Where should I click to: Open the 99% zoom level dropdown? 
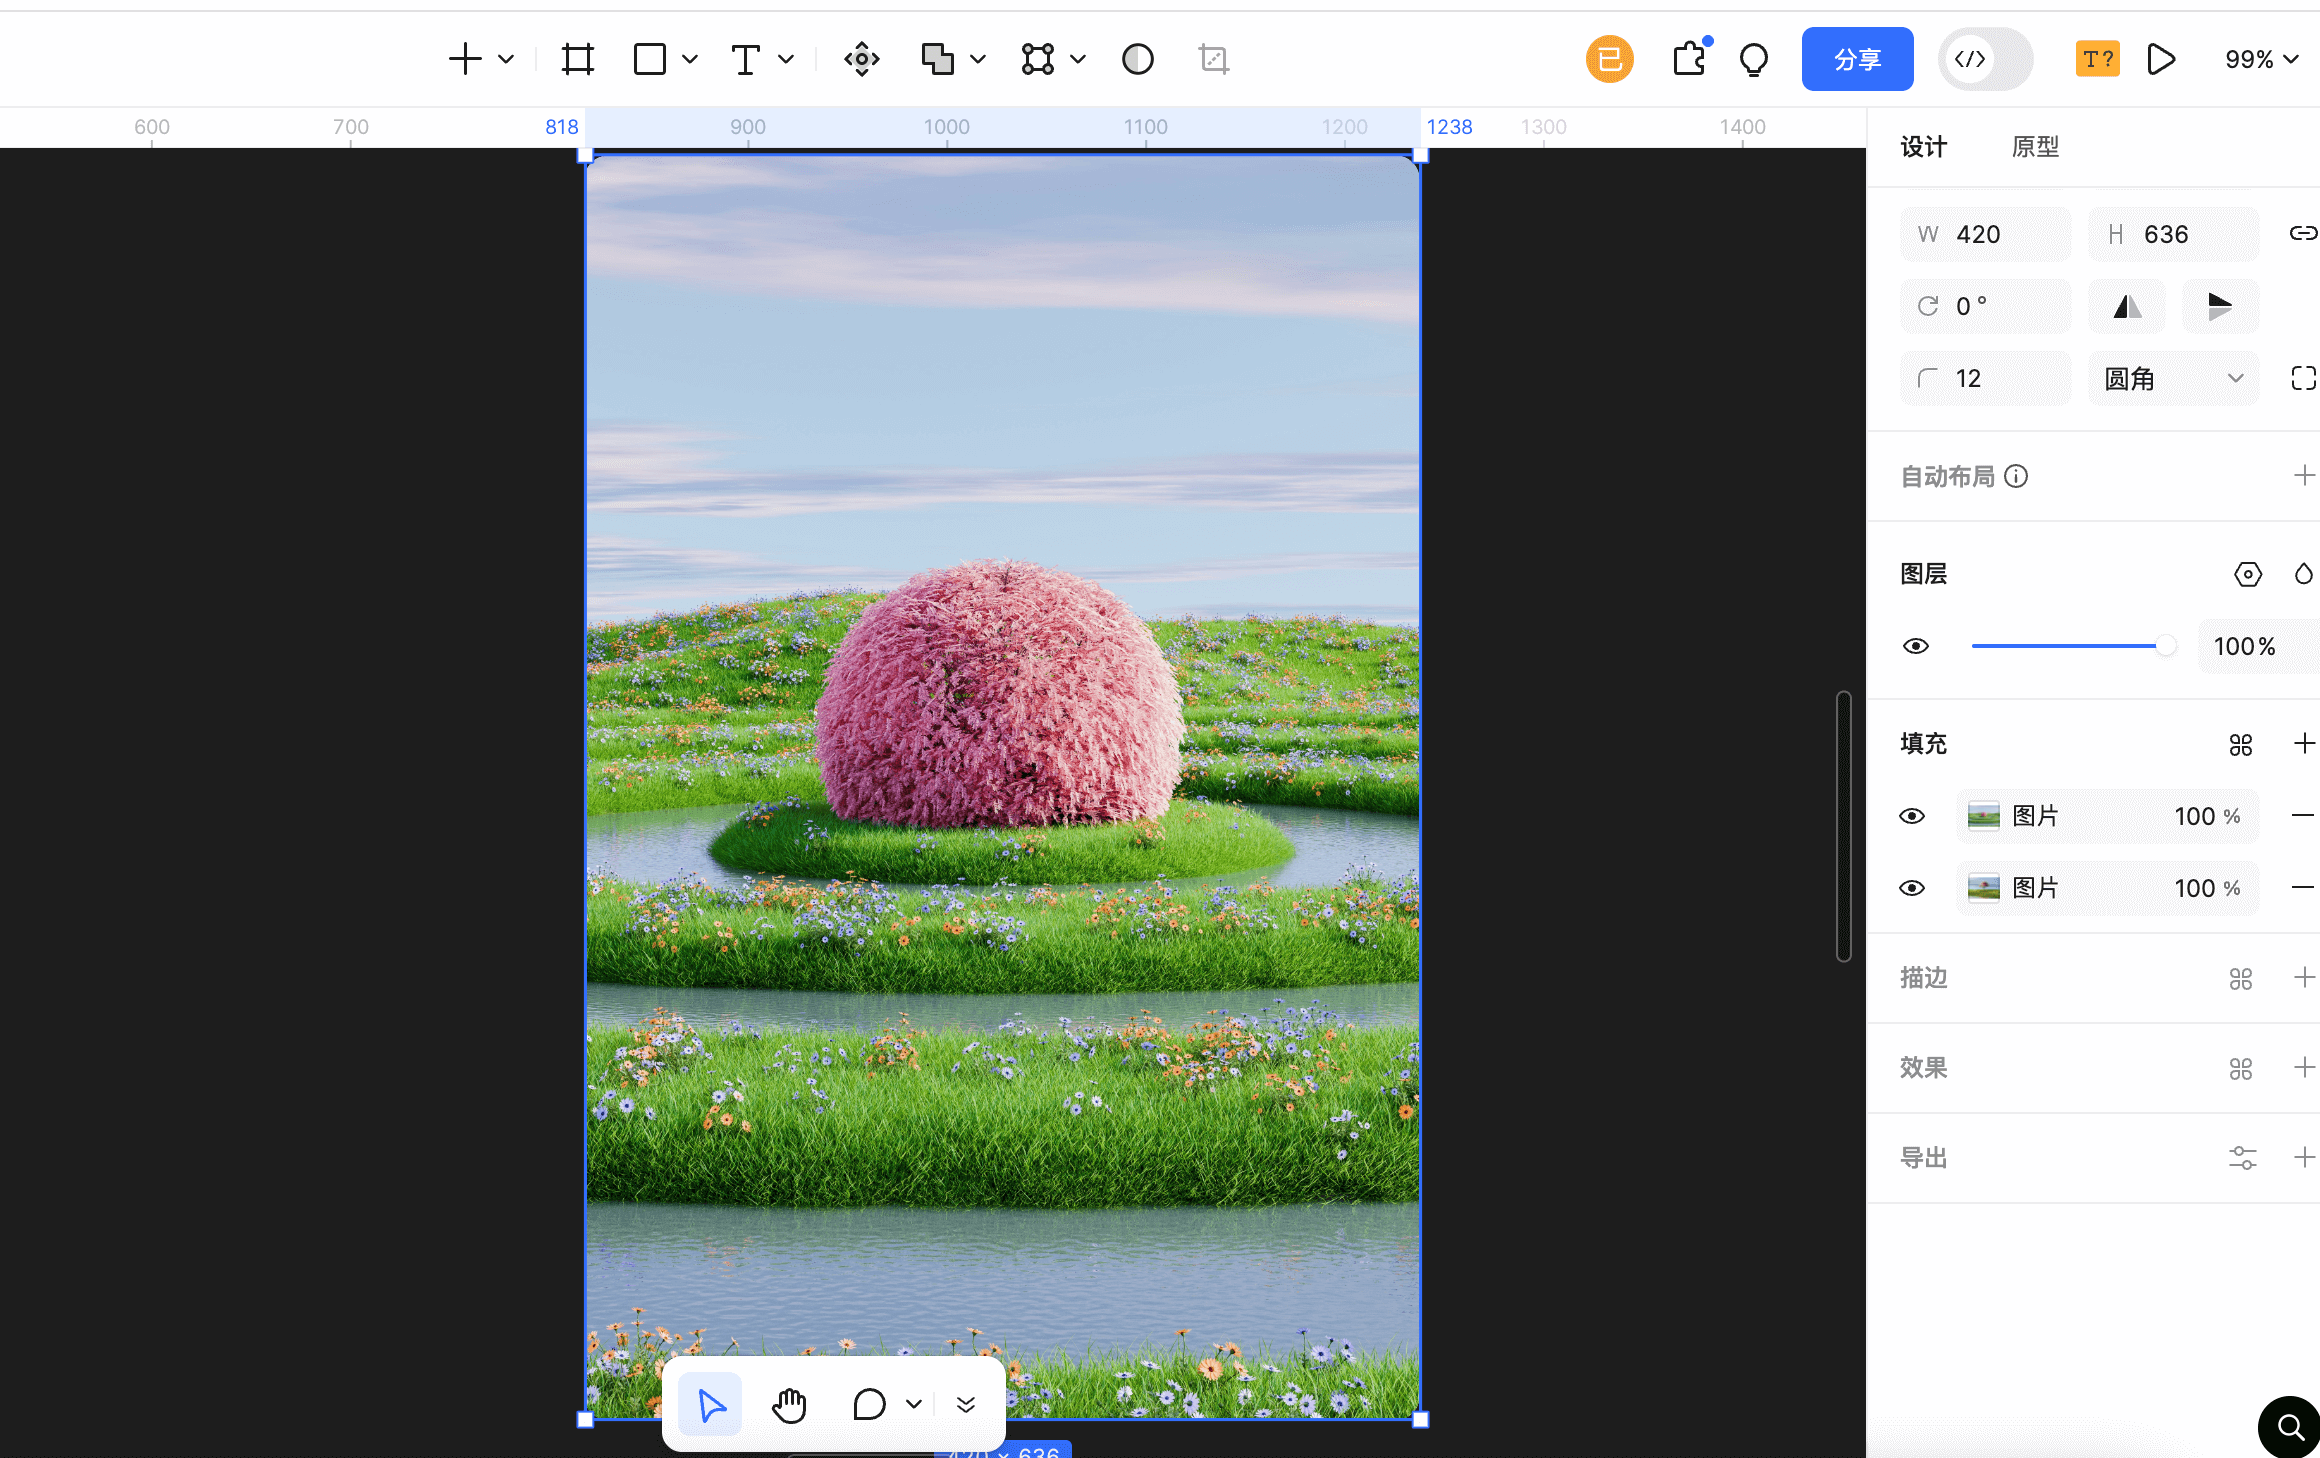[2261, 59]
